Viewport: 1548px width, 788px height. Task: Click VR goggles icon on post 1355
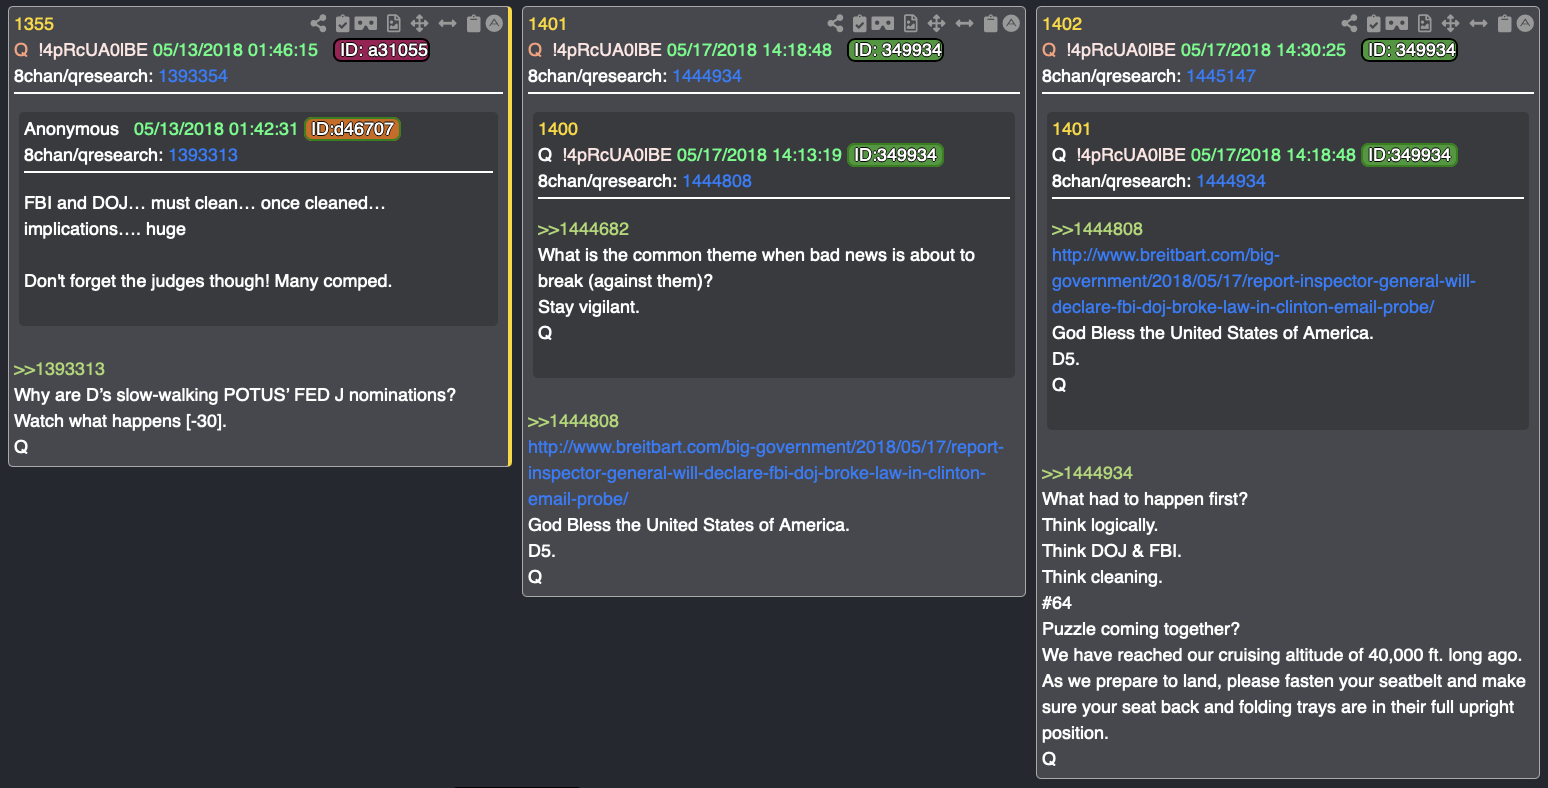(x=366, y=23)
